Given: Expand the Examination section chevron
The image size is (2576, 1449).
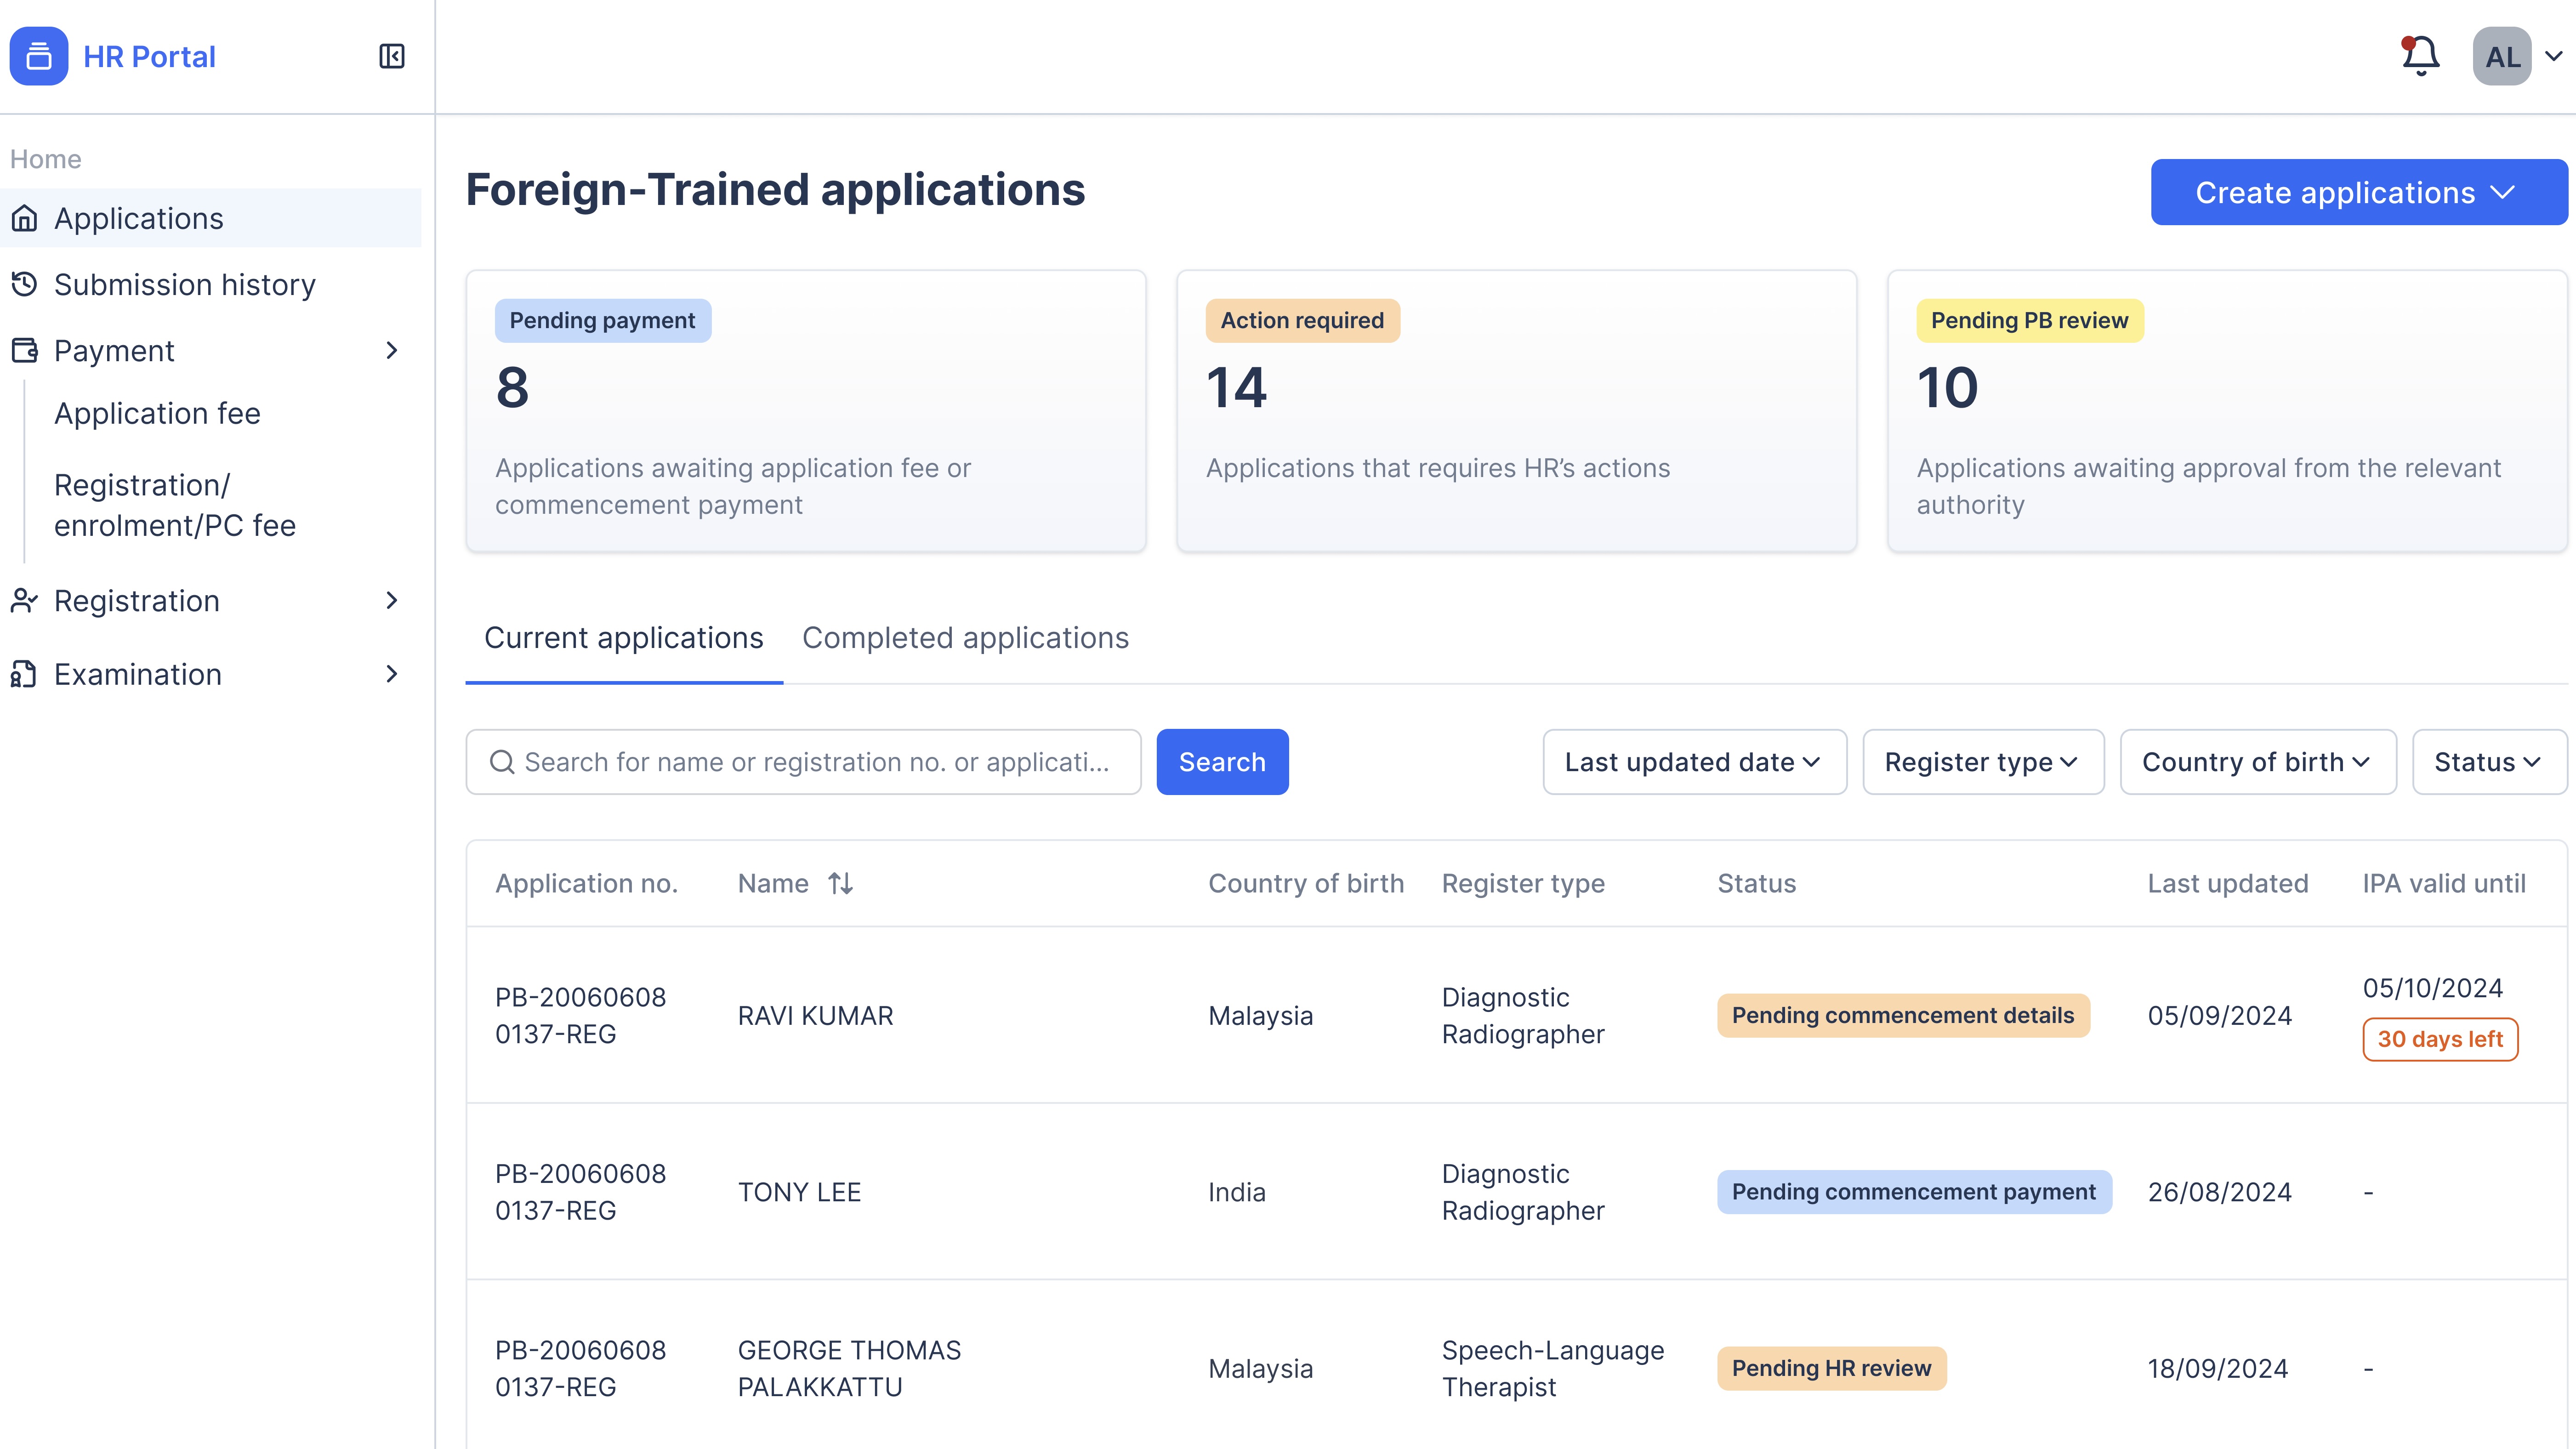Looking at the screenshot, I should coord(391,674).
